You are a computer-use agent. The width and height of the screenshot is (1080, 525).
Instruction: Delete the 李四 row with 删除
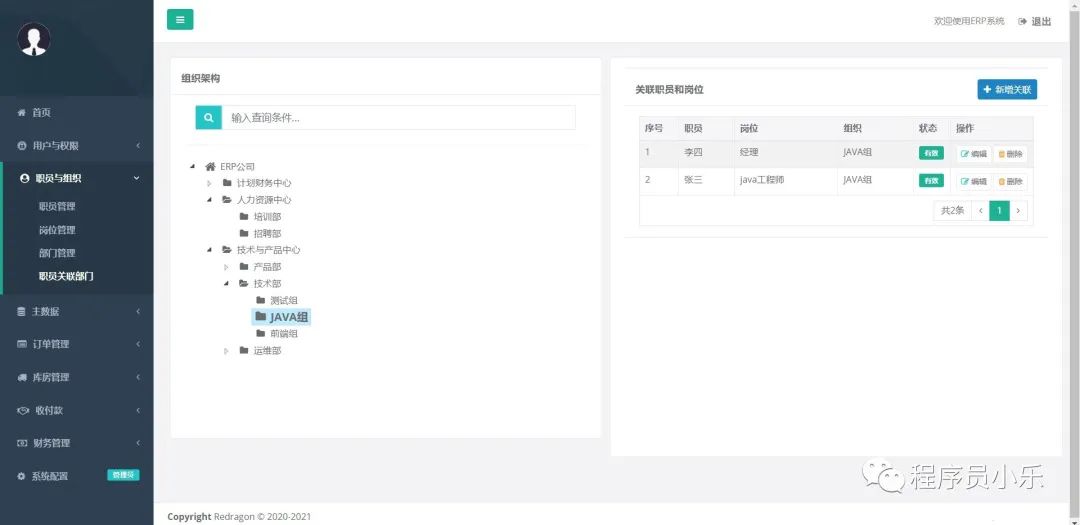click(1010, 154)
